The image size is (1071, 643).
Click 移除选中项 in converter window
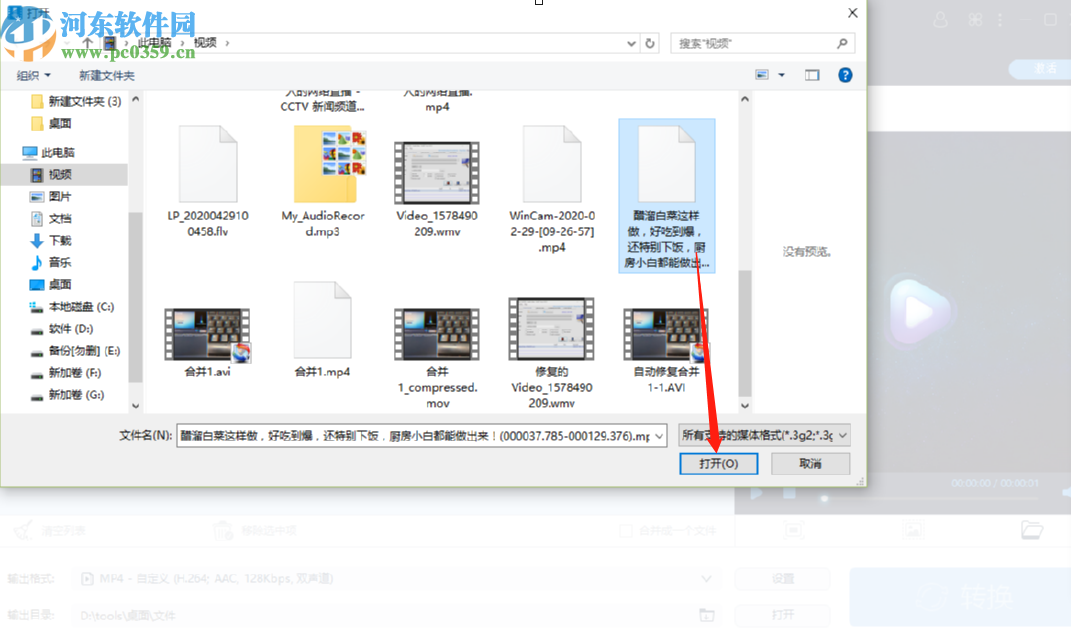coord(254,530)
